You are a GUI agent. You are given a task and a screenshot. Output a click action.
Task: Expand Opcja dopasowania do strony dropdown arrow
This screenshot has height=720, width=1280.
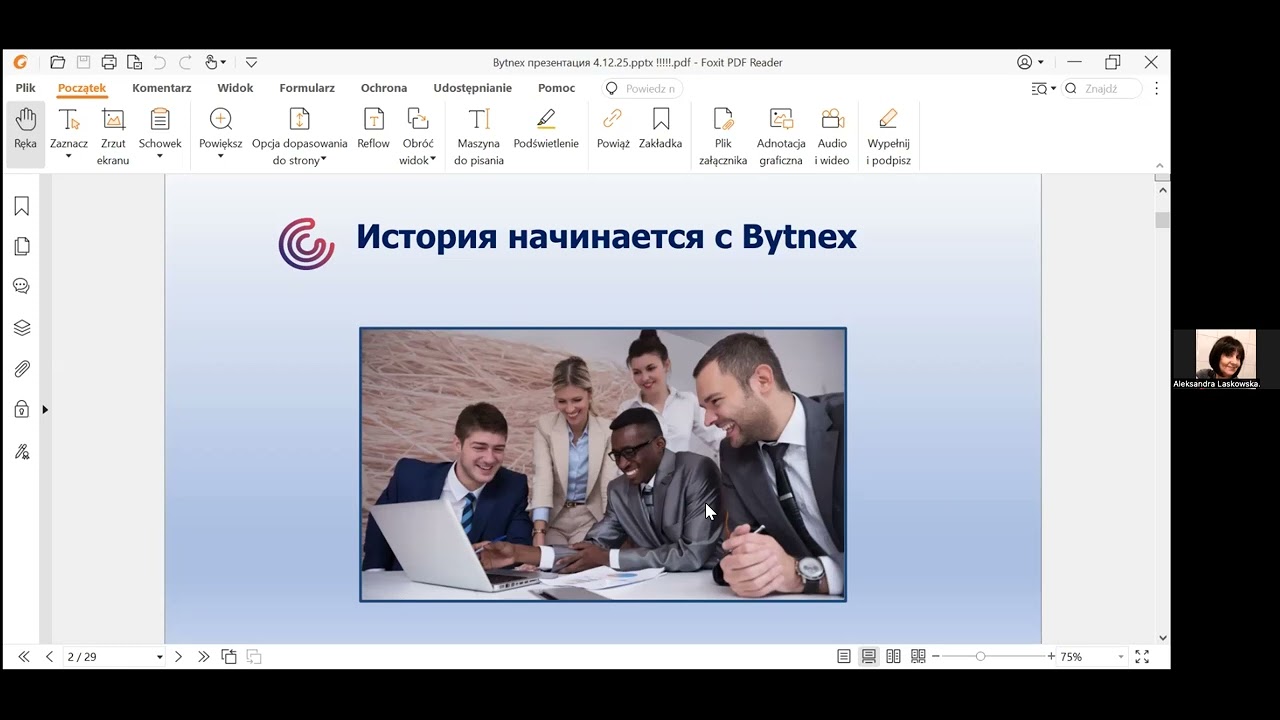tap(324, 159)
